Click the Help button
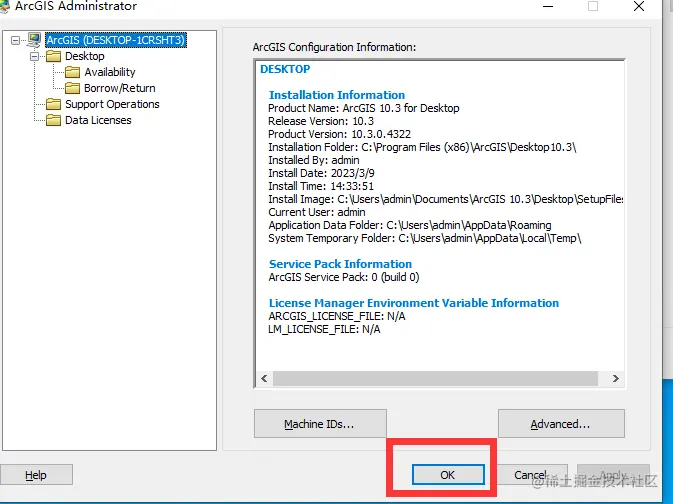Viewport: 673px width, 504px height. [36, 475]
